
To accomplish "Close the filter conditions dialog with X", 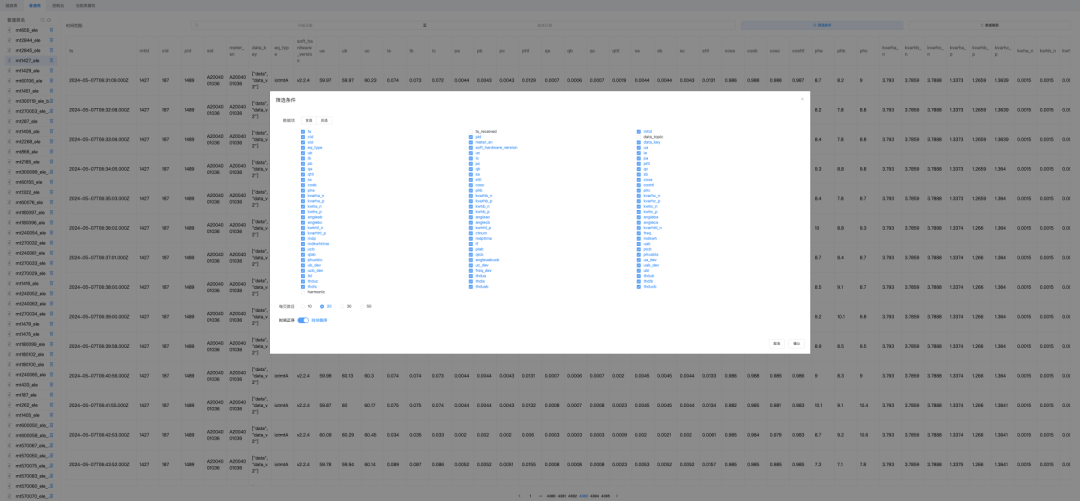I will tap(802, 99).
